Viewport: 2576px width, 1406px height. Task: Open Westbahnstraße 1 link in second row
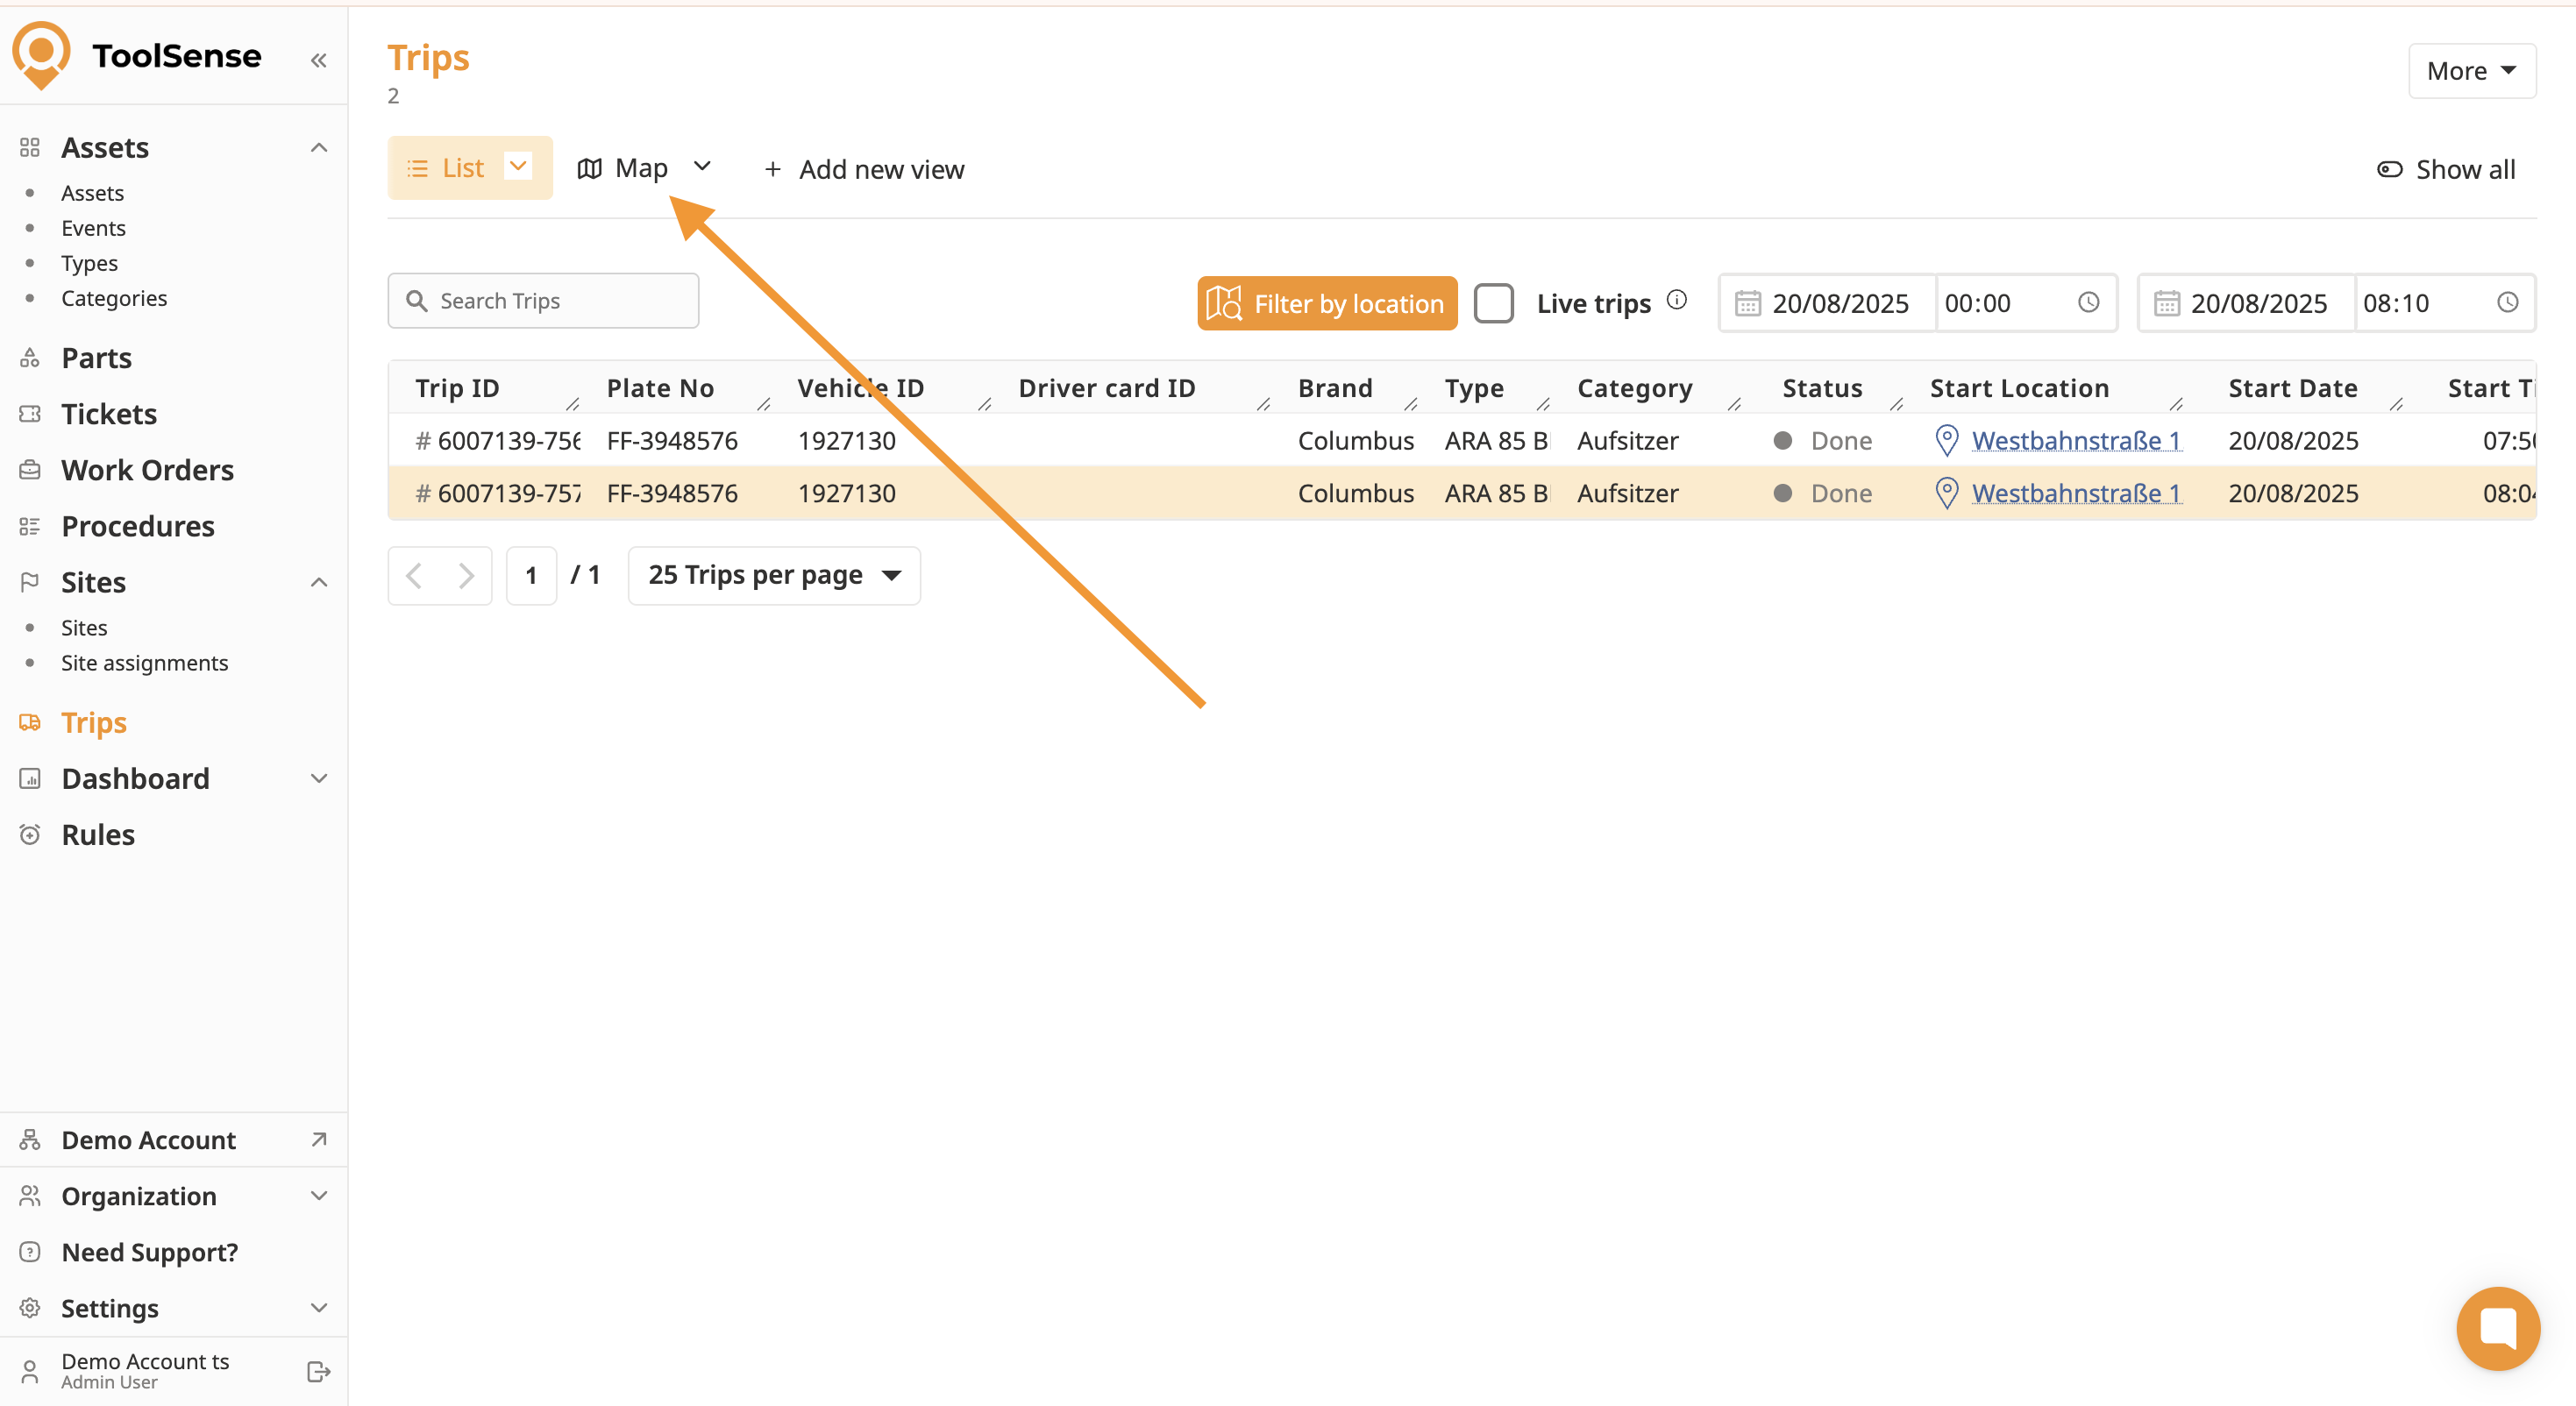tap(2075, 493)
